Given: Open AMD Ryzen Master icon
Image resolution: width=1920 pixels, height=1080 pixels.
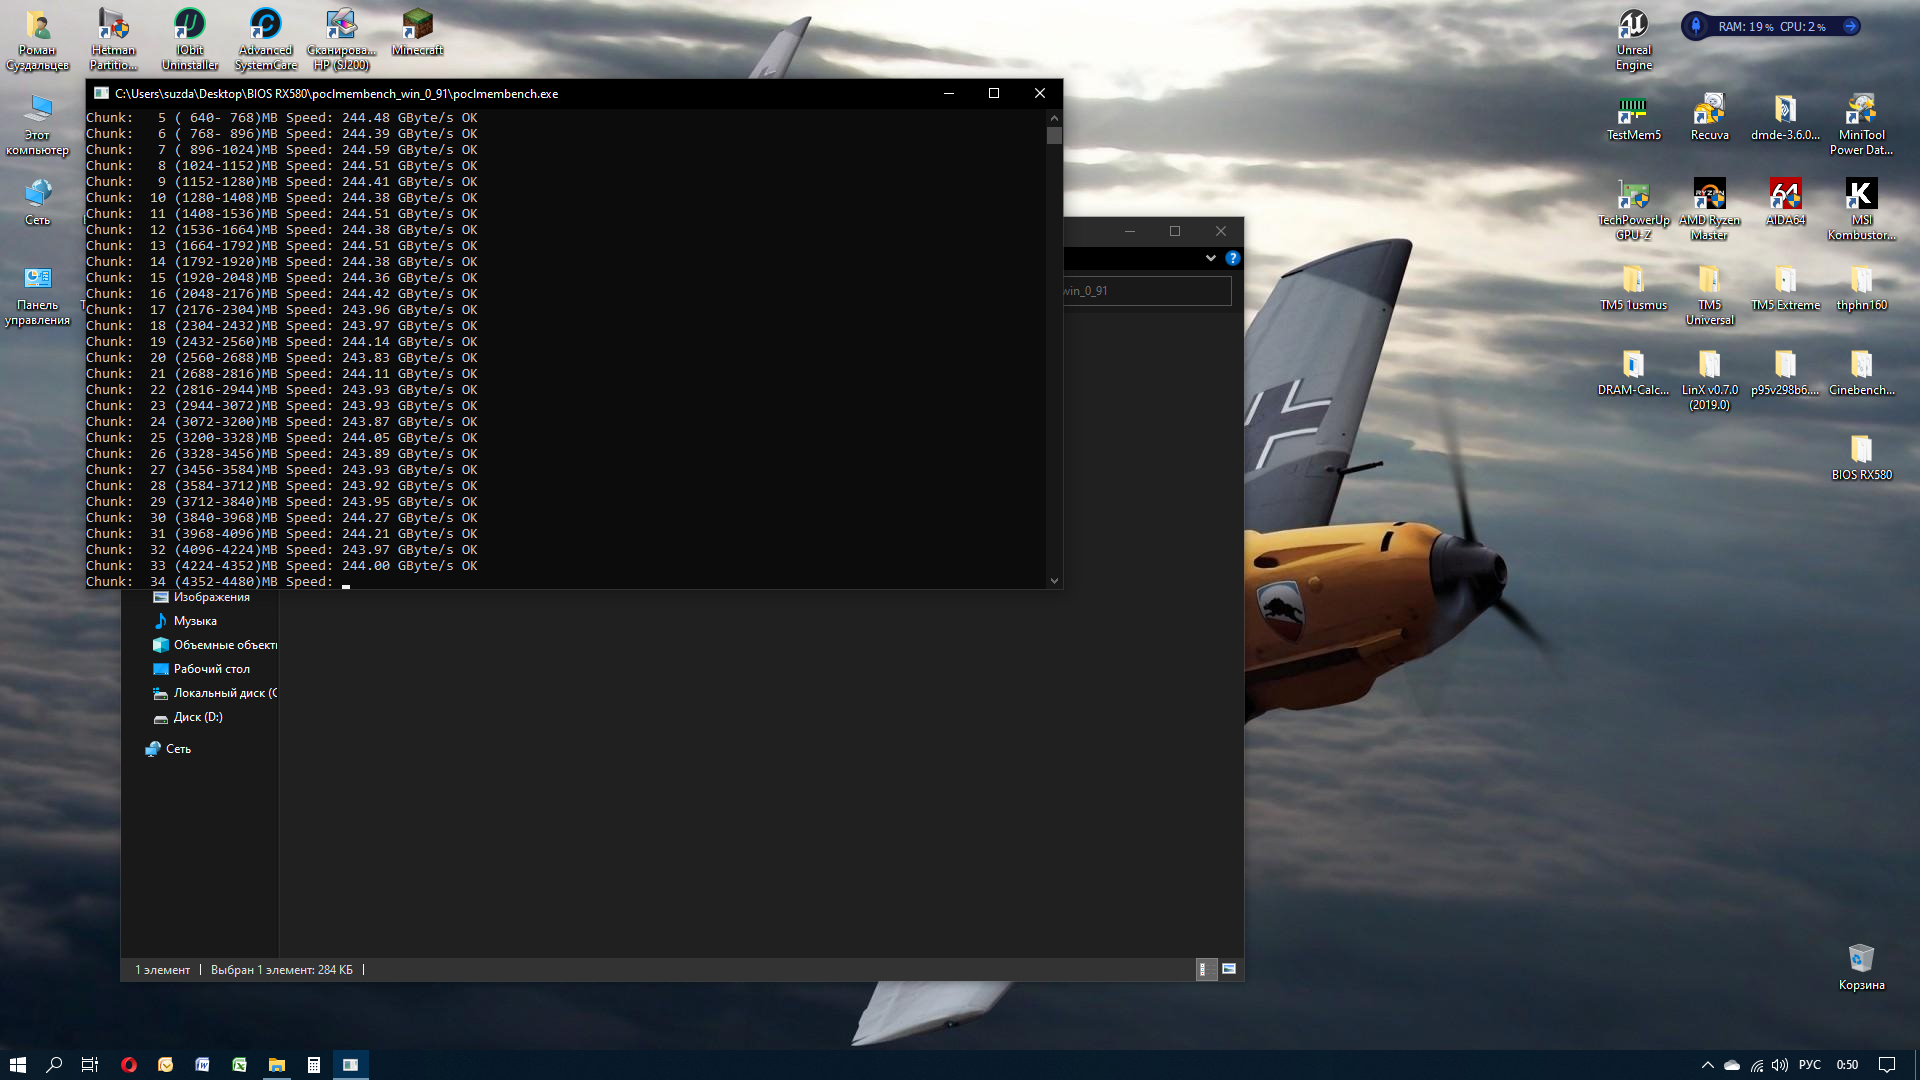Looking at the screenshot, I should pos(1709,195).
